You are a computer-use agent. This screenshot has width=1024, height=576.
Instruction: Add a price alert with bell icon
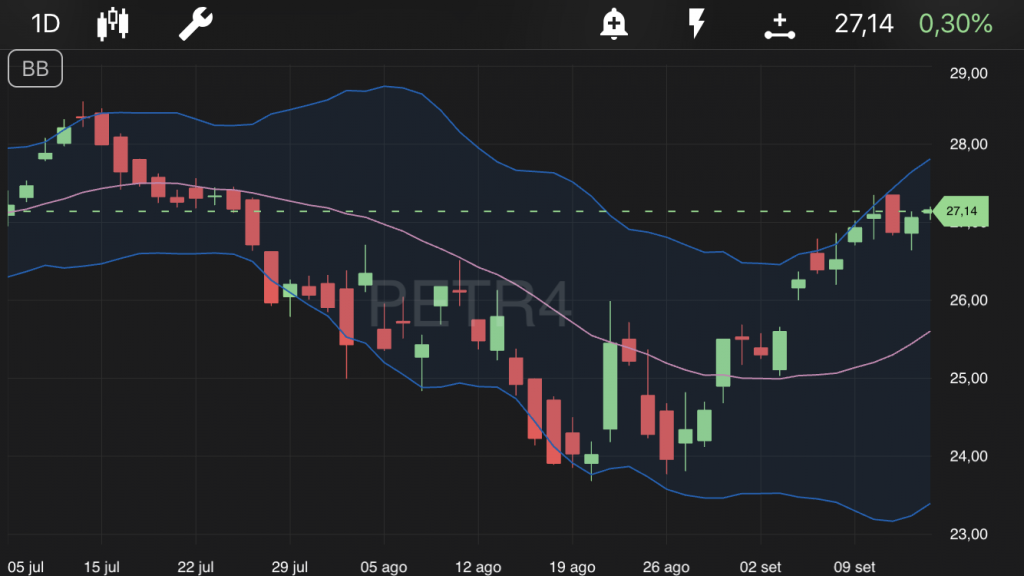pyautogui.click(x=613, y=24)
